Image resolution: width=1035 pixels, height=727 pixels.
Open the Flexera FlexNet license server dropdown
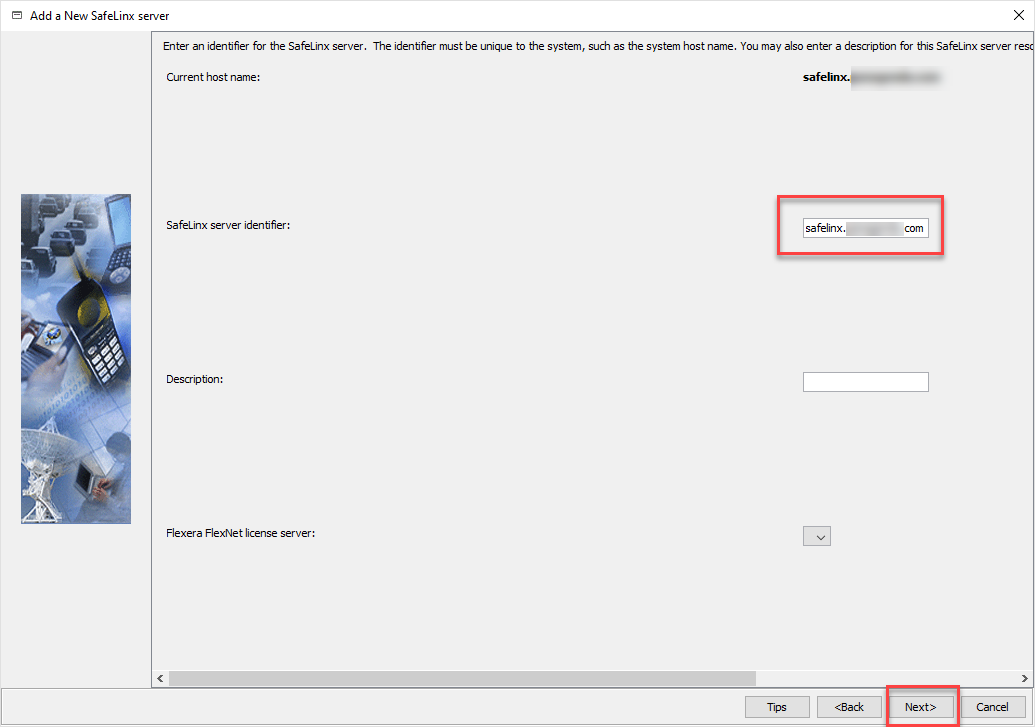coord(817,537)
